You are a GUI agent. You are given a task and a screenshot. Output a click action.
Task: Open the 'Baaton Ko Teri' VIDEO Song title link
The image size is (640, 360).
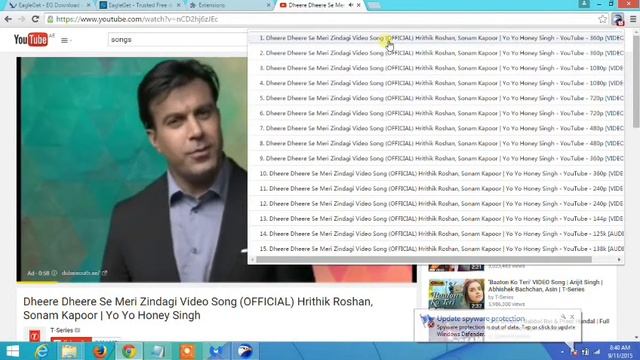click(x=545, y=285)
